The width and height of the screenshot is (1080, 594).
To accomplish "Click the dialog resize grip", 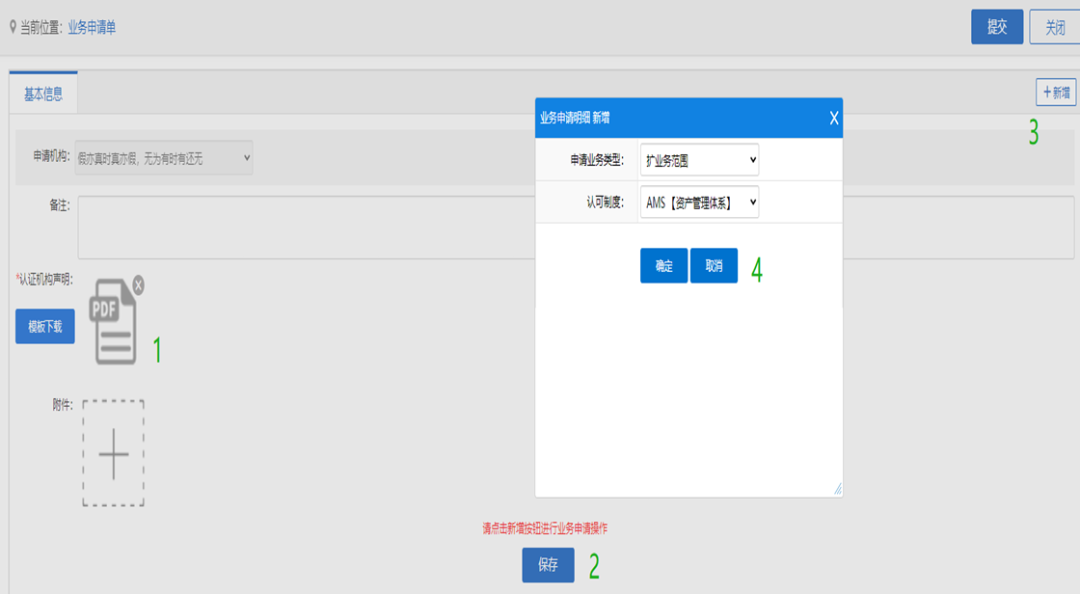I will (838, 489).
